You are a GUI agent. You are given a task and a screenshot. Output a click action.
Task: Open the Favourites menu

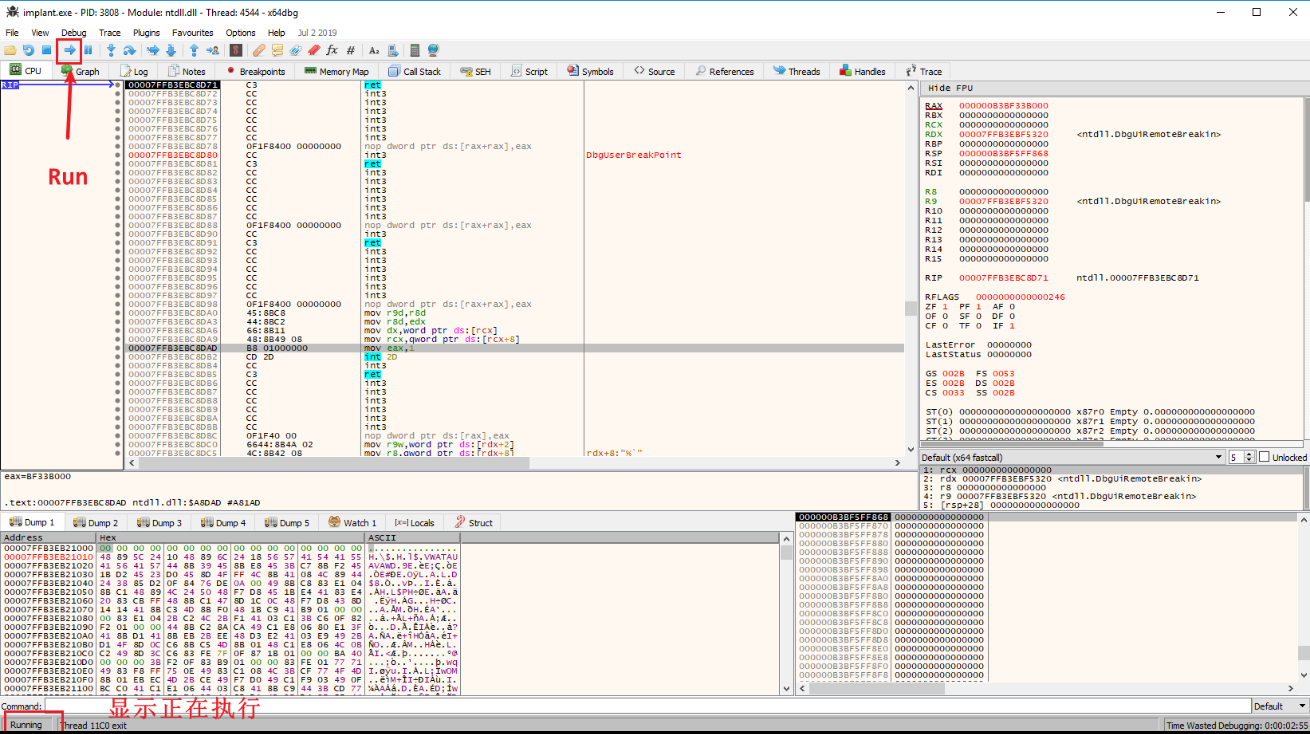[x=193, y=33]
